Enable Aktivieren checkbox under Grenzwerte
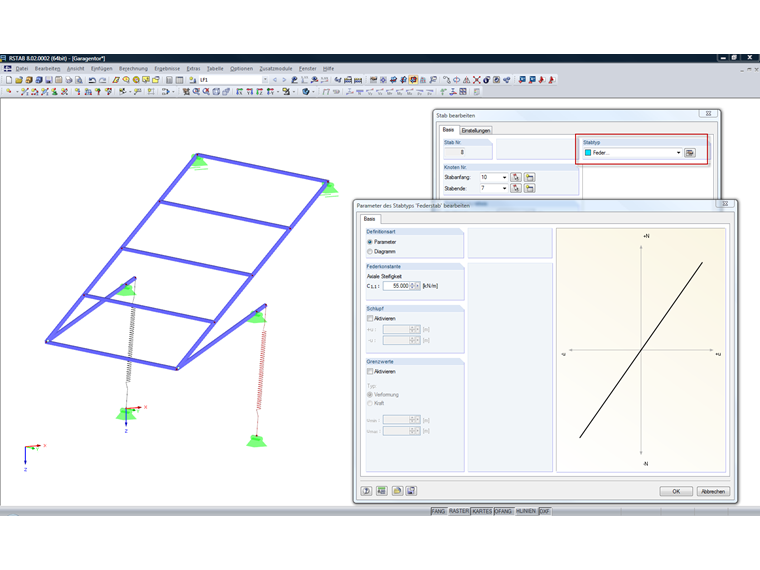 point(370,371)
